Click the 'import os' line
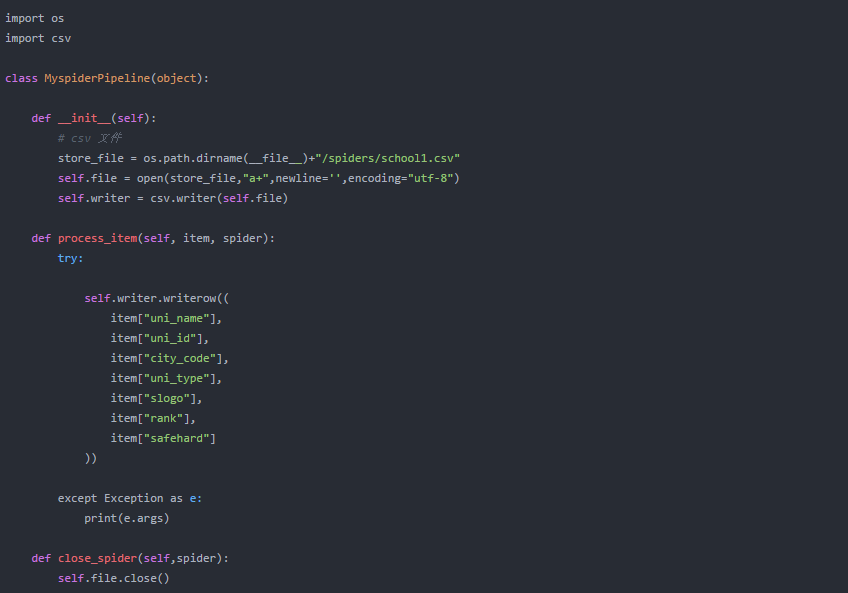 35,18
